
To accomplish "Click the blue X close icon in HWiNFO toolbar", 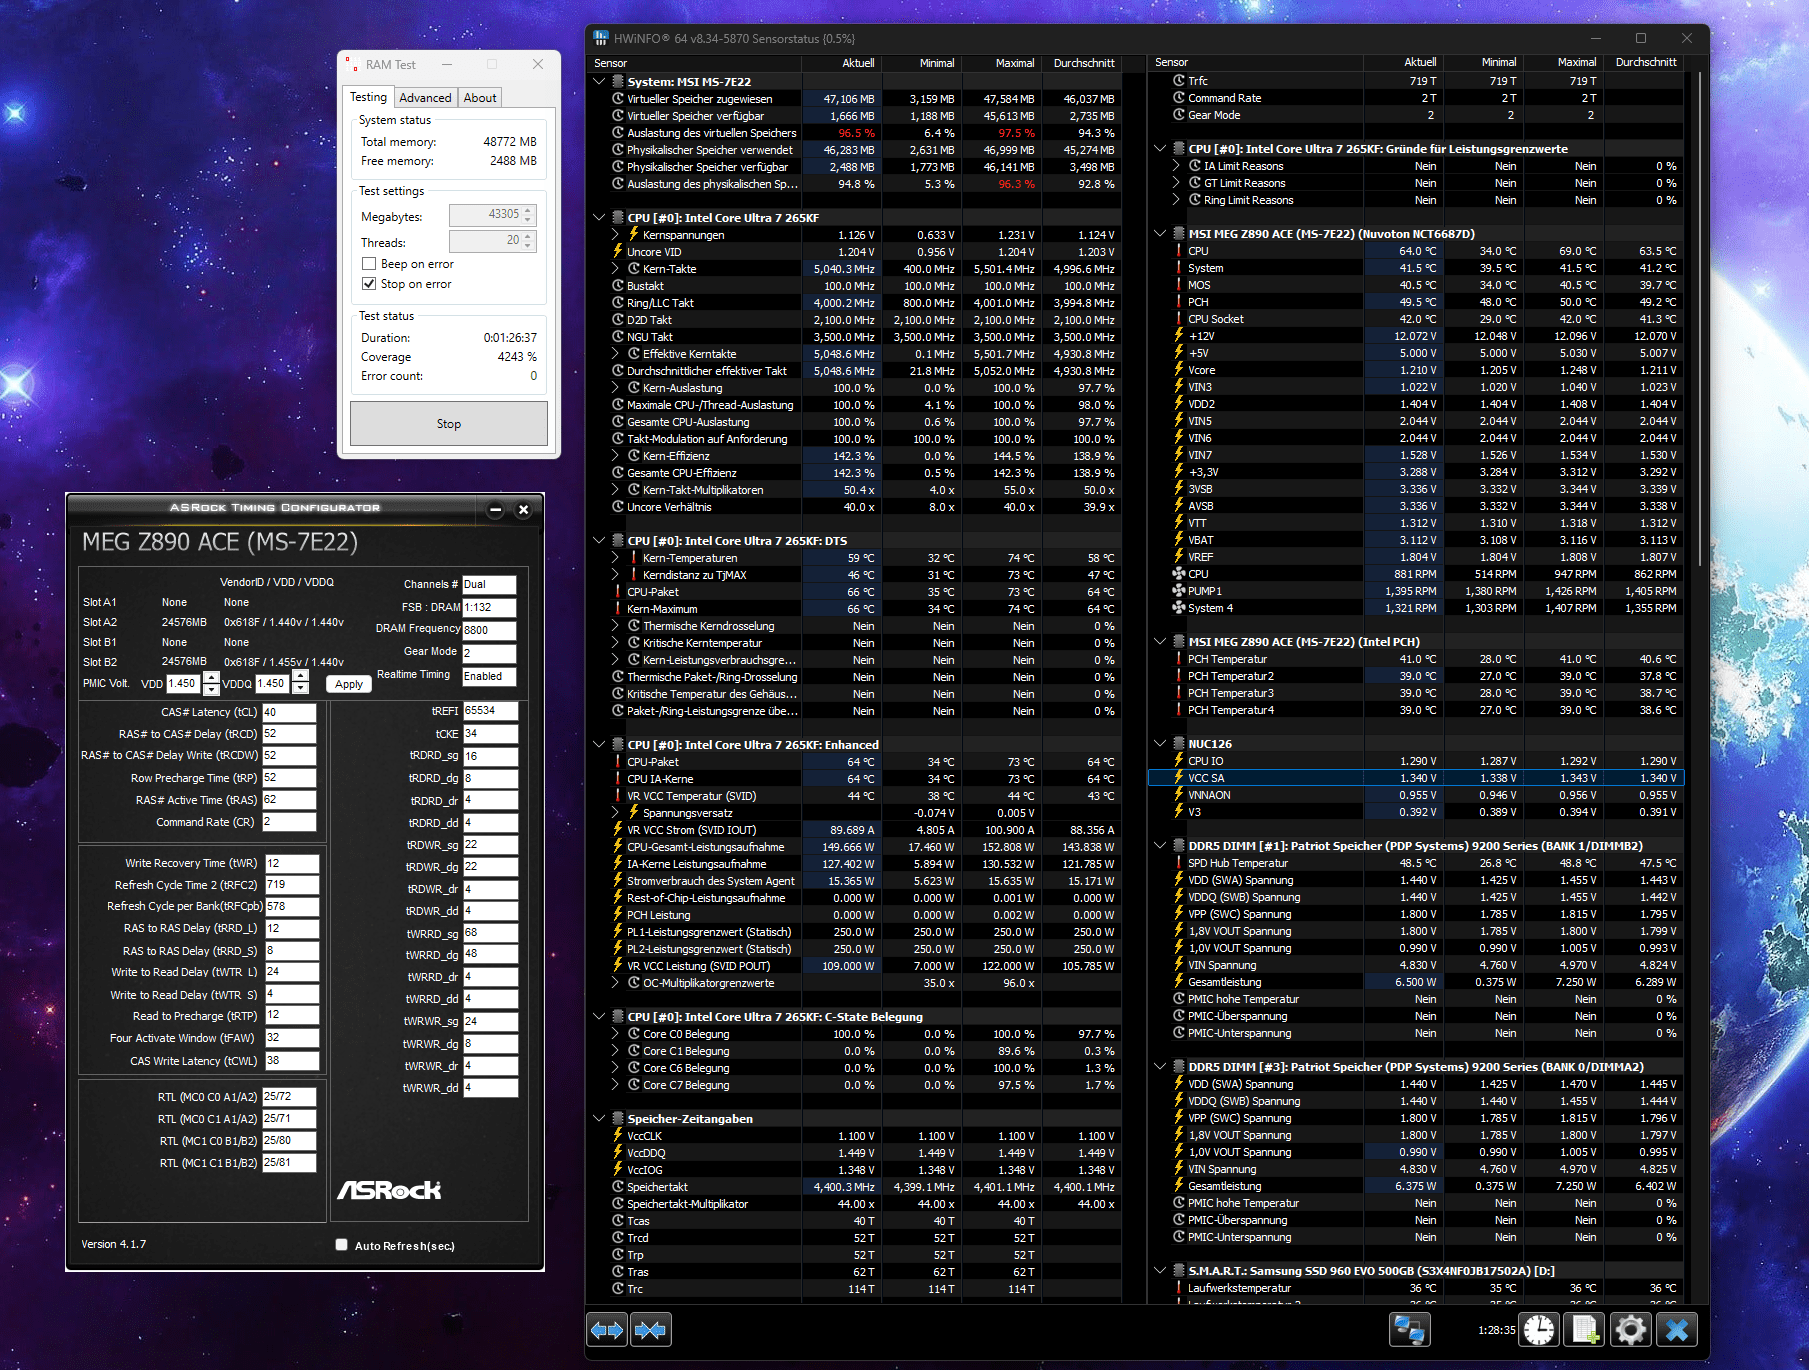I will pos(1677,1330).
